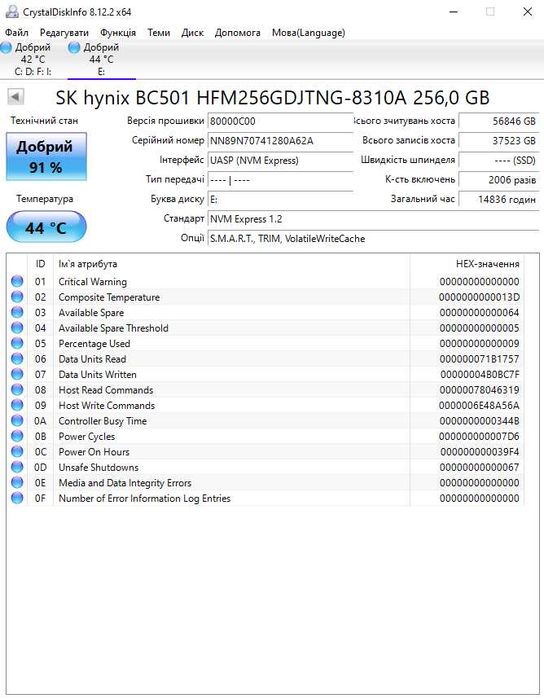Click status orb for Critical Warning row
This screenshot has width=544, height=699.
[17, 281]
